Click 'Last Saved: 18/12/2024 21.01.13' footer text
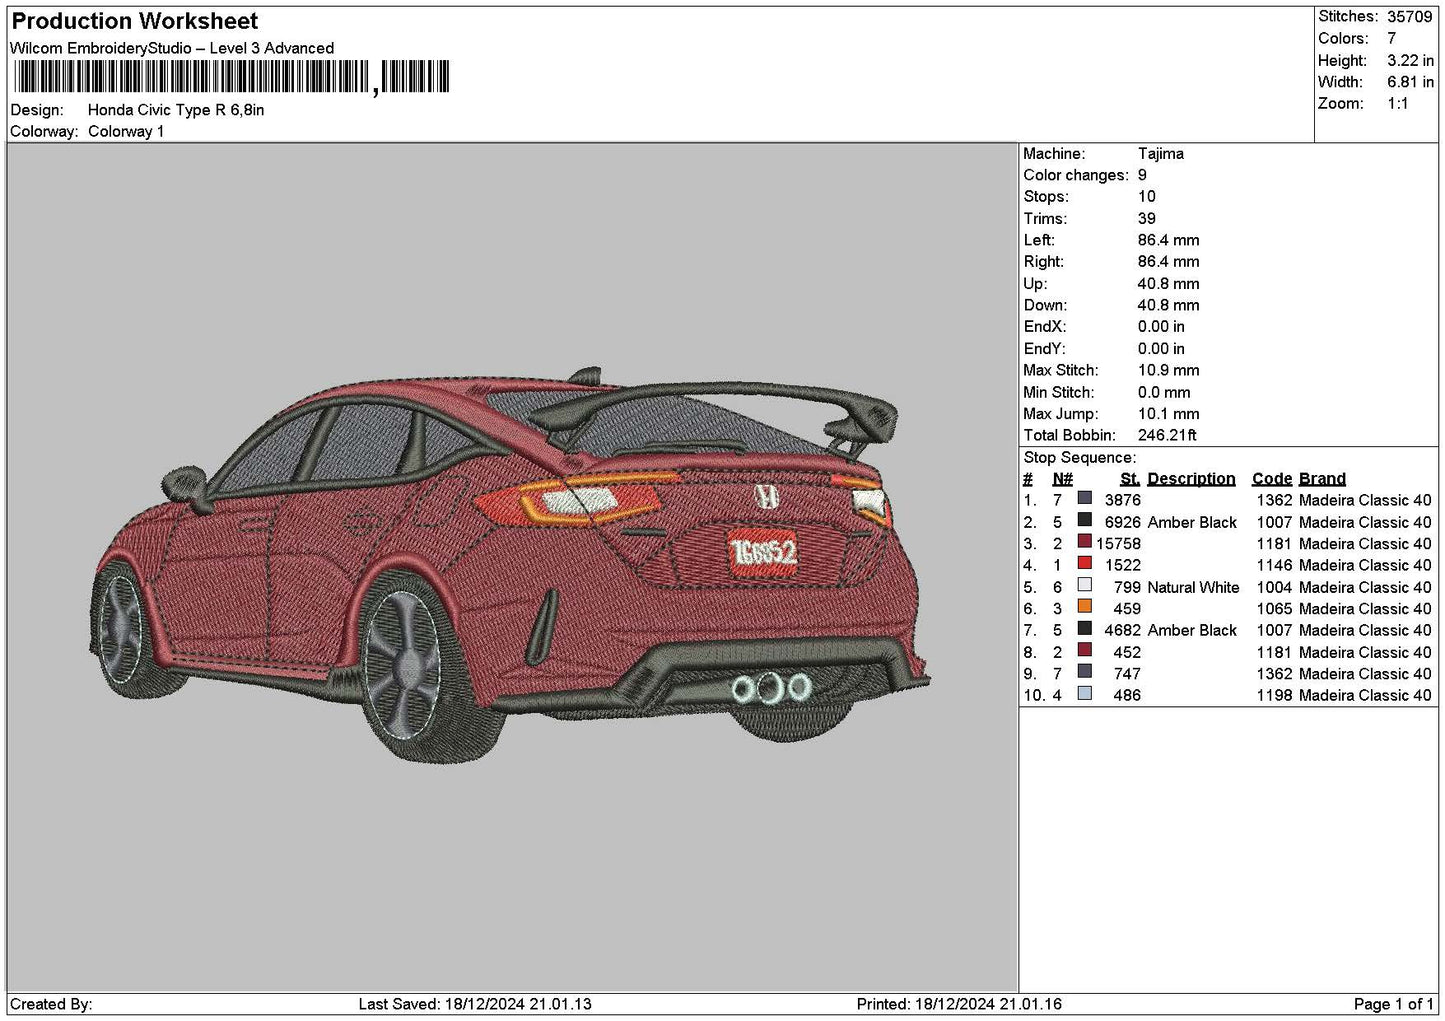The height and width of the screenshot is (1021, 1445). coord(475,1004)
